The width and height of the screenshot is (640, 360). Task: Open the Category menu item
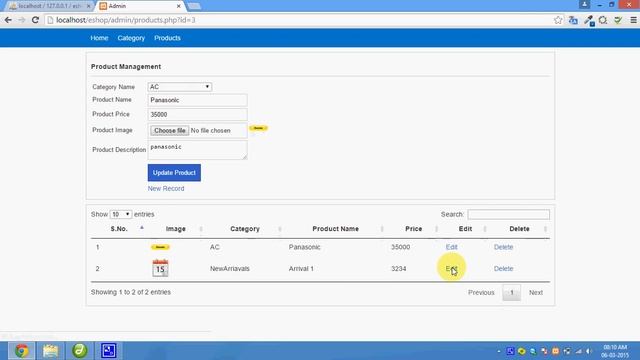tap(131, 38)
